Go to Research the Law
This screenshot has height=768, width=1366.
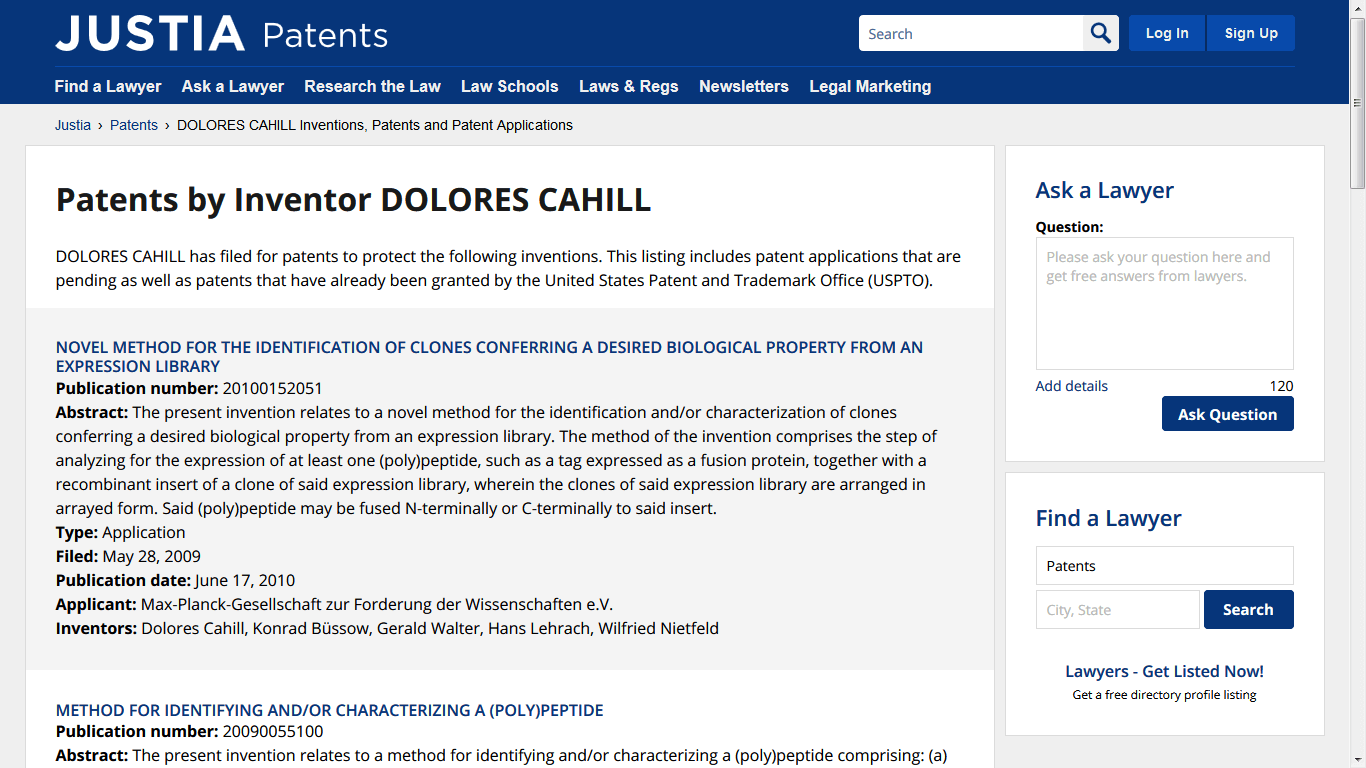point(372,86)
